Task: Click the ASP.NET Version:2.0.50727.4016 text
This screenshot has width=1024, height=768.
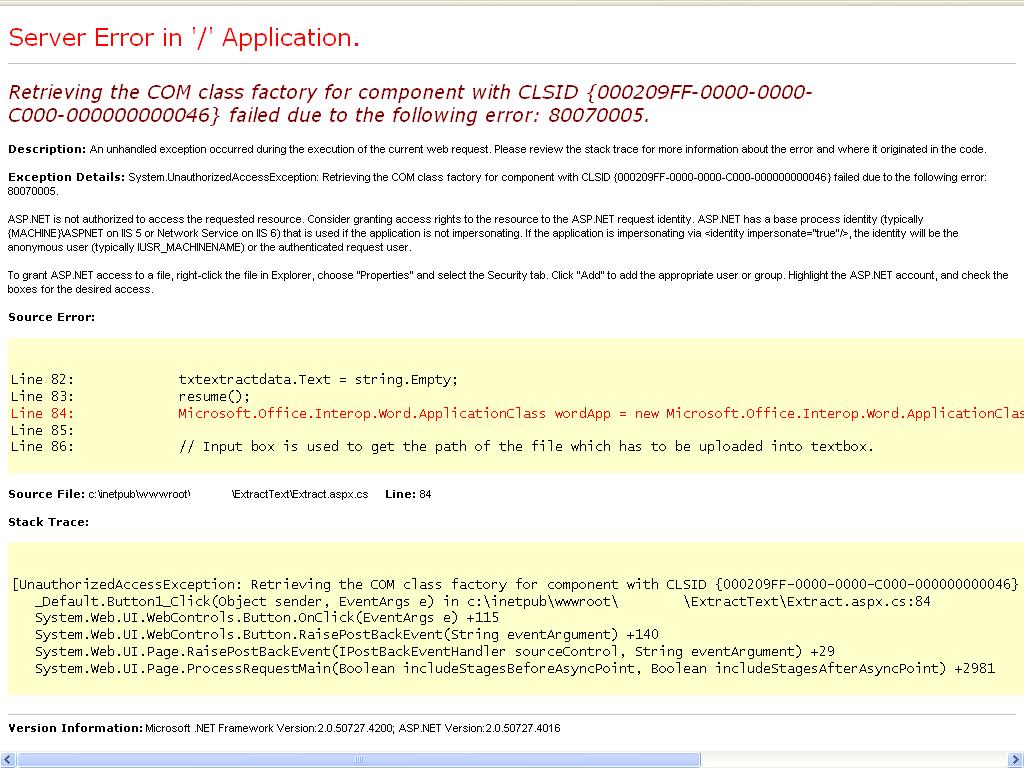Action: (x=479, y=728)
